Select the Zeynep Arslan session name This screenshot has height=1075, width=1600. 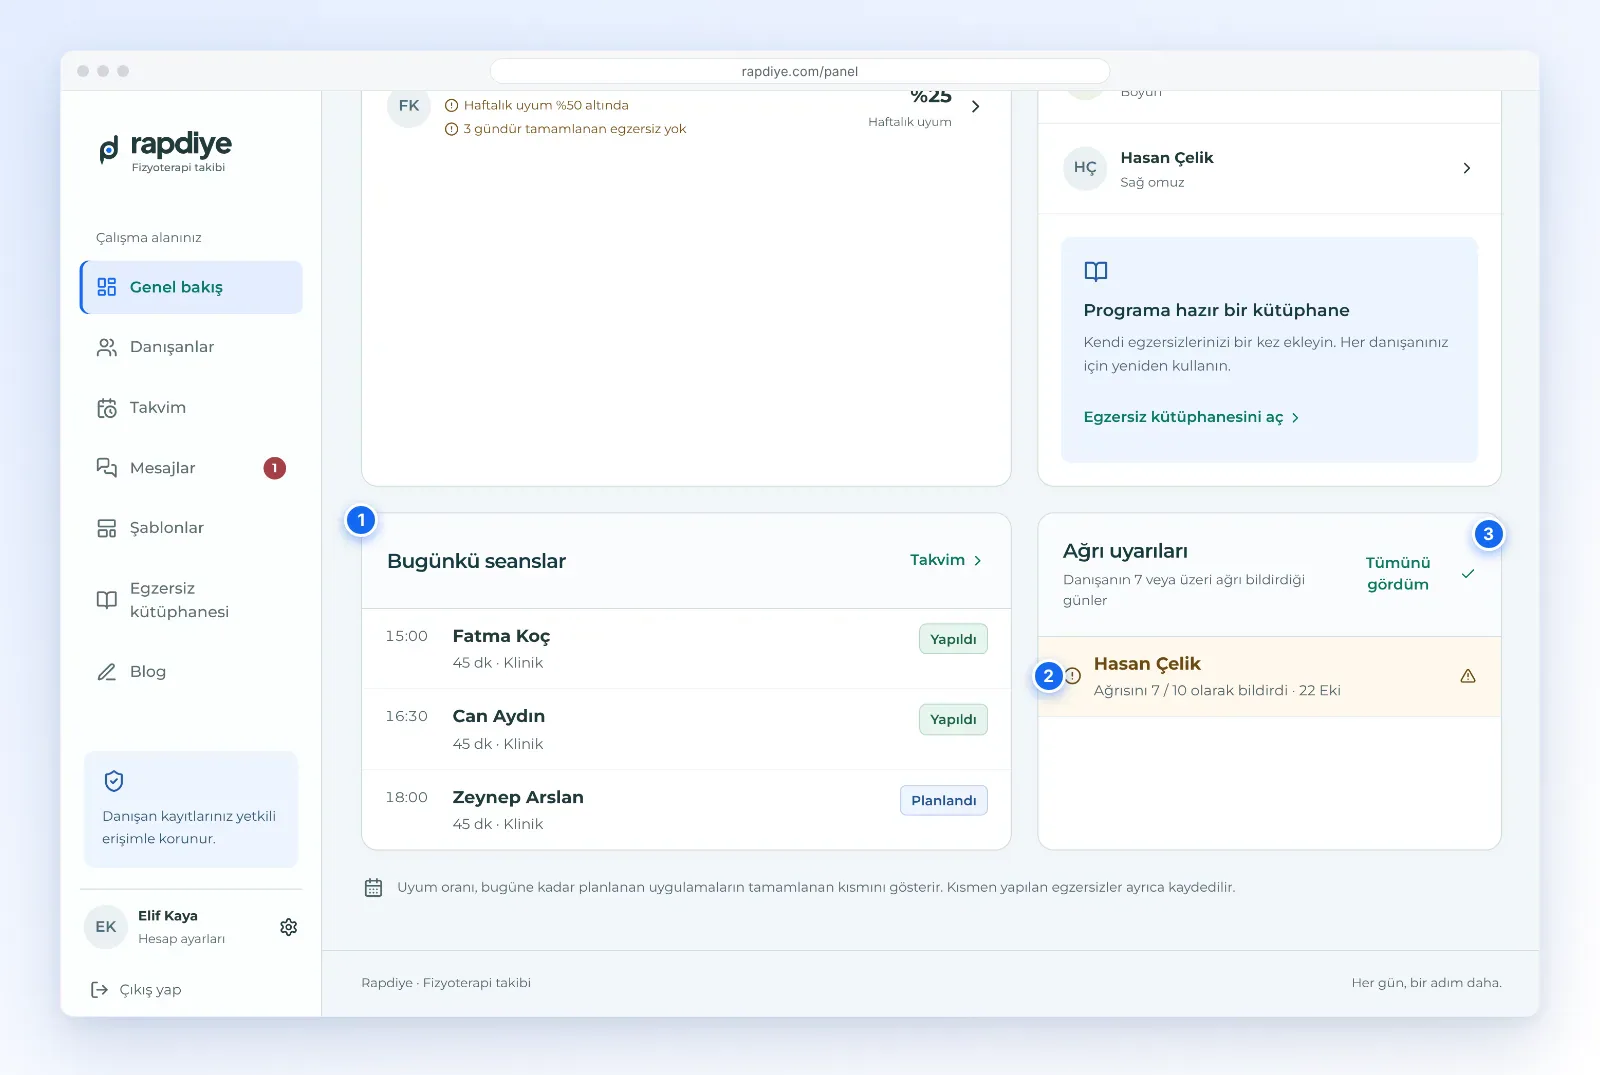(x=518, y=797)
